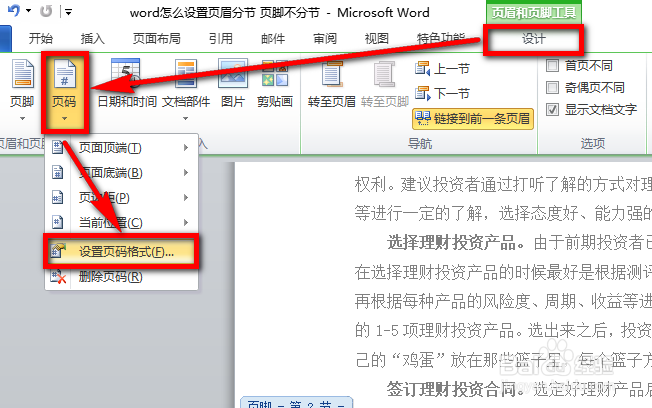Uncheck 显示文档文字 checkbox
This screenshot has width=652, height=408.
pos(552,110)
